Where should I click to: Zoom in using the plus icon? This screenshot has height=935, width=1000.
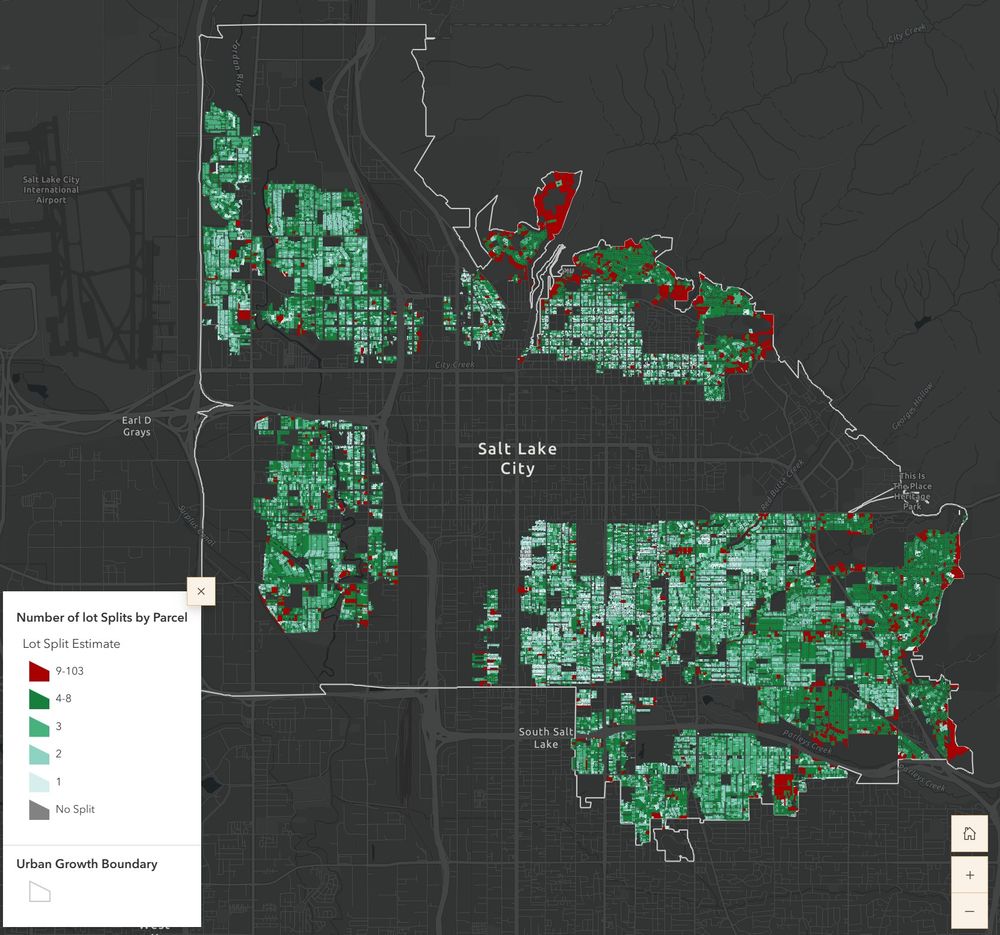(969, 874)
